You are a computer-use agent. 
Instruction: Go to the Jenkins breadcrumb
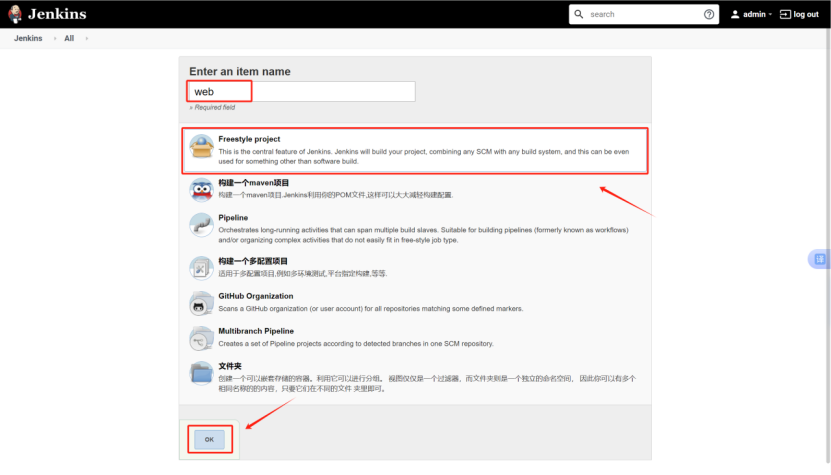[28, 38]
